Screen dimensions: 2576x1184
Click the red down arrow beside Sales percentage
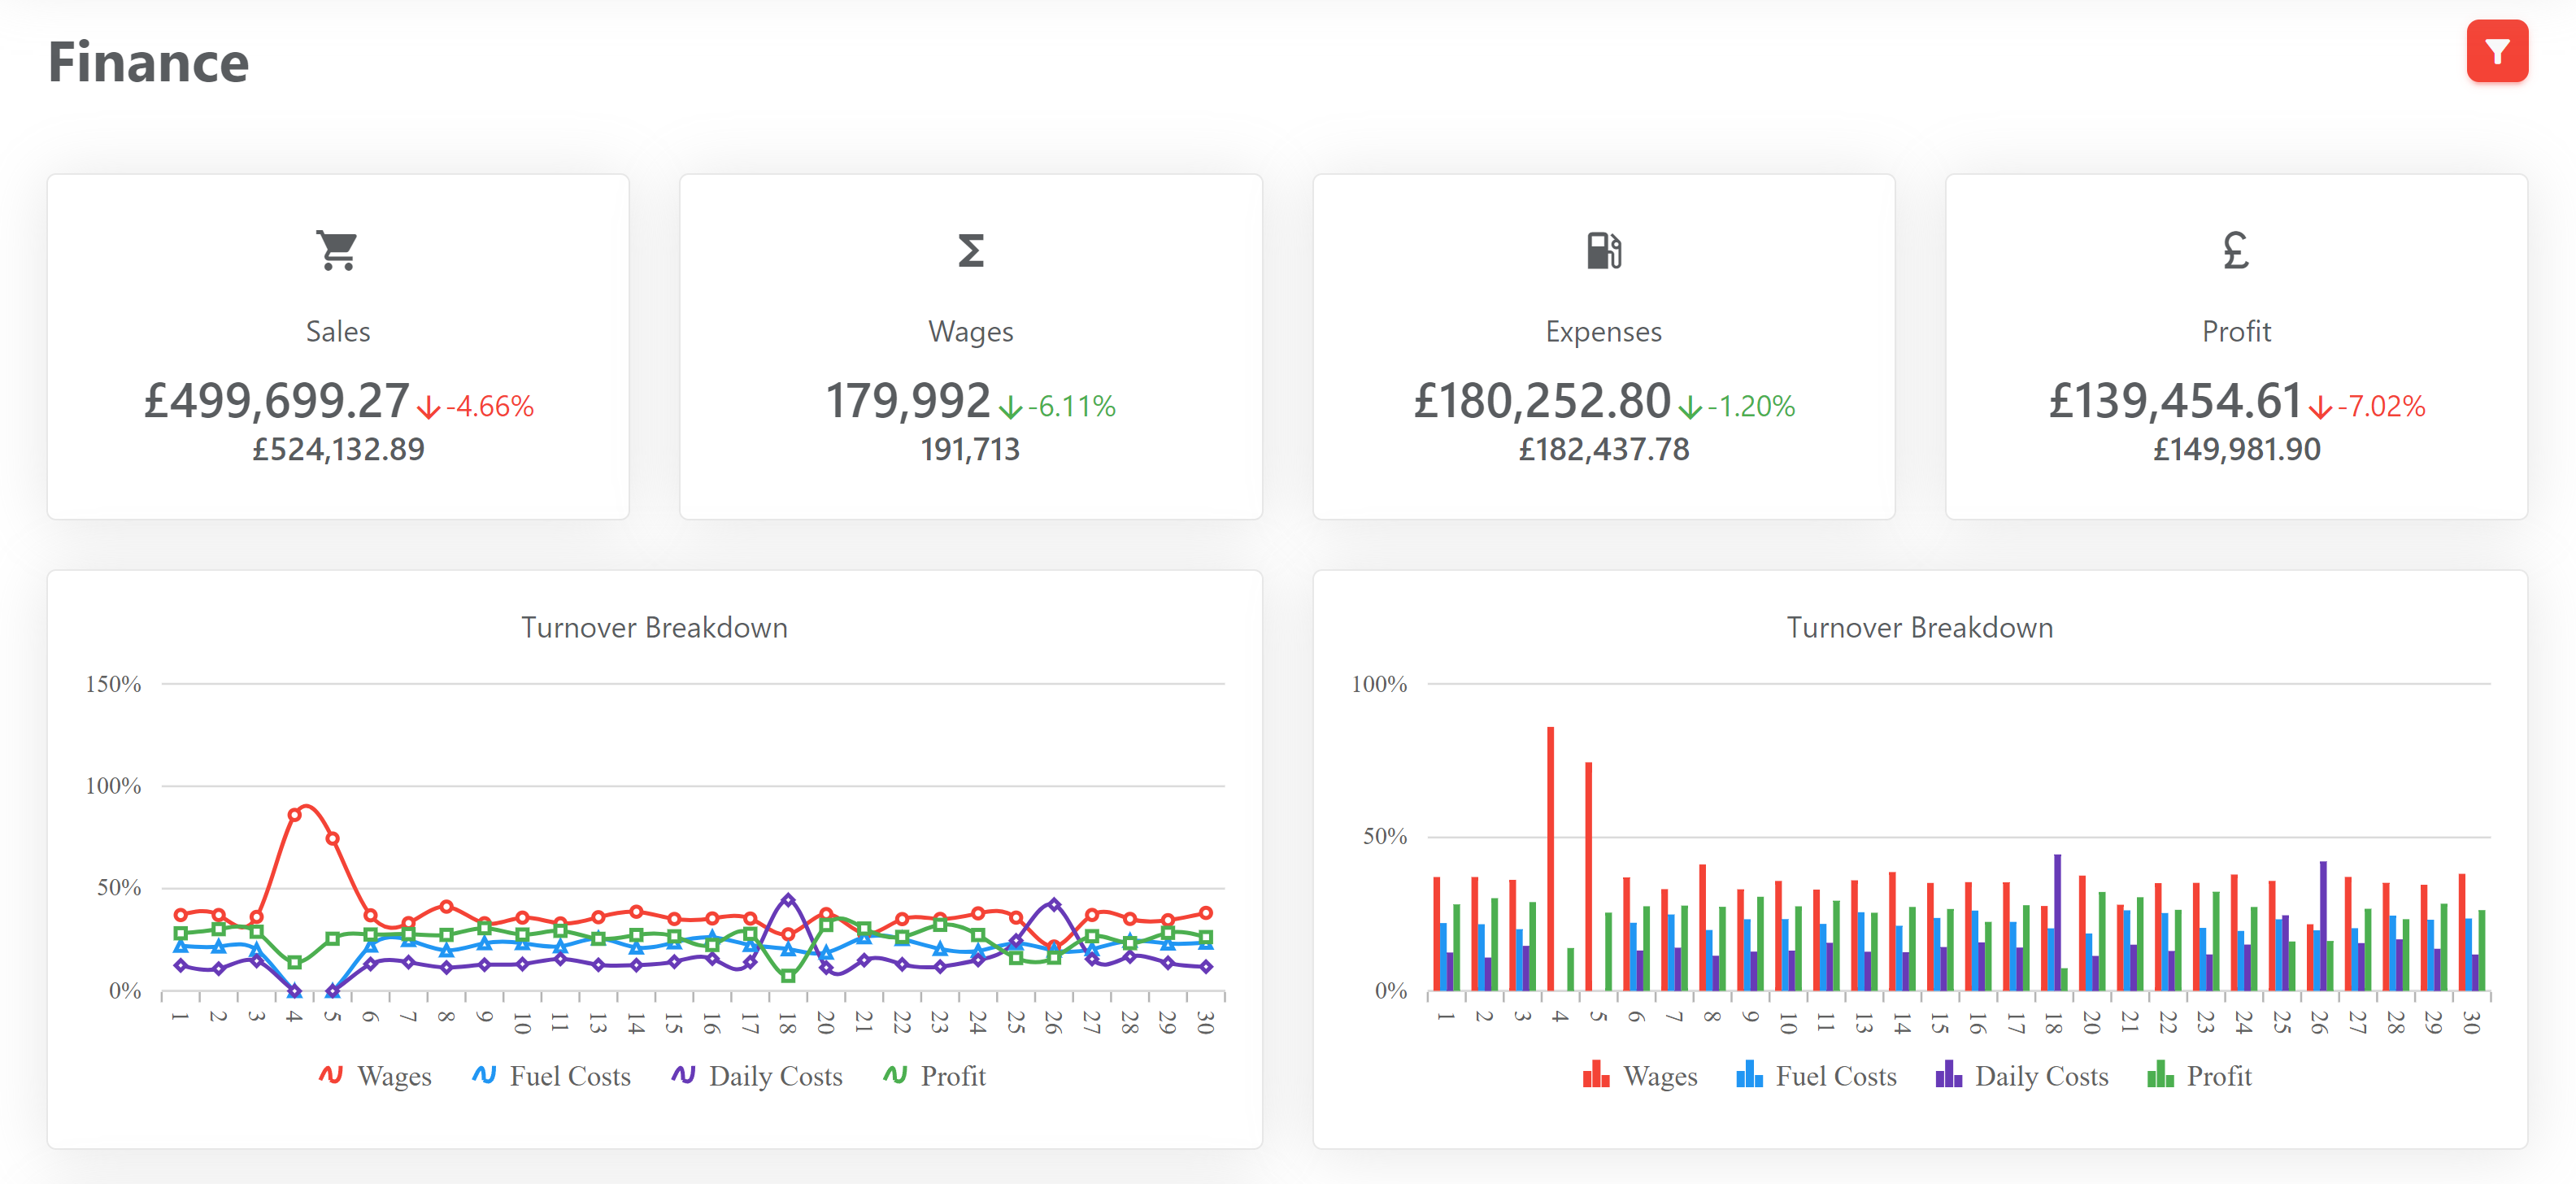428,407
